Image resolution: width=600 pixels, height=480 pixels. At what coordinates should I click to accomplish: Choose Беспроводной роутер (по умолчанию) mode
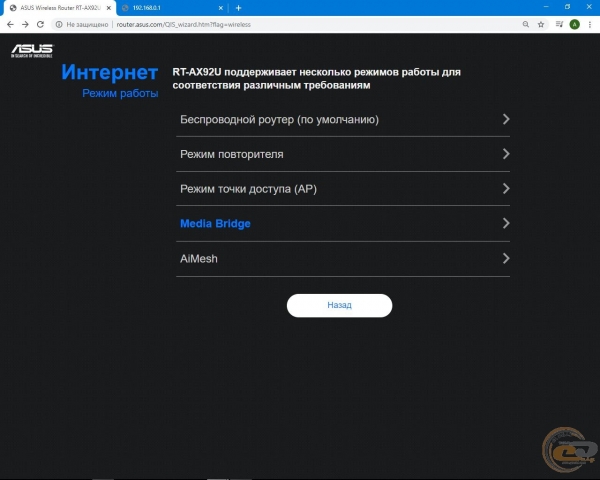343,119
